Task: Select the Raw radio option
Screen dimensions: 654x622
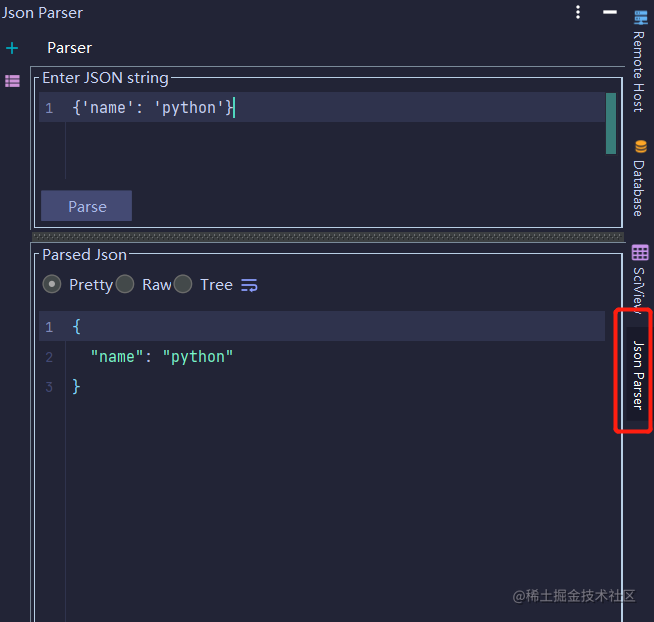Action: [x=144, y=285]
